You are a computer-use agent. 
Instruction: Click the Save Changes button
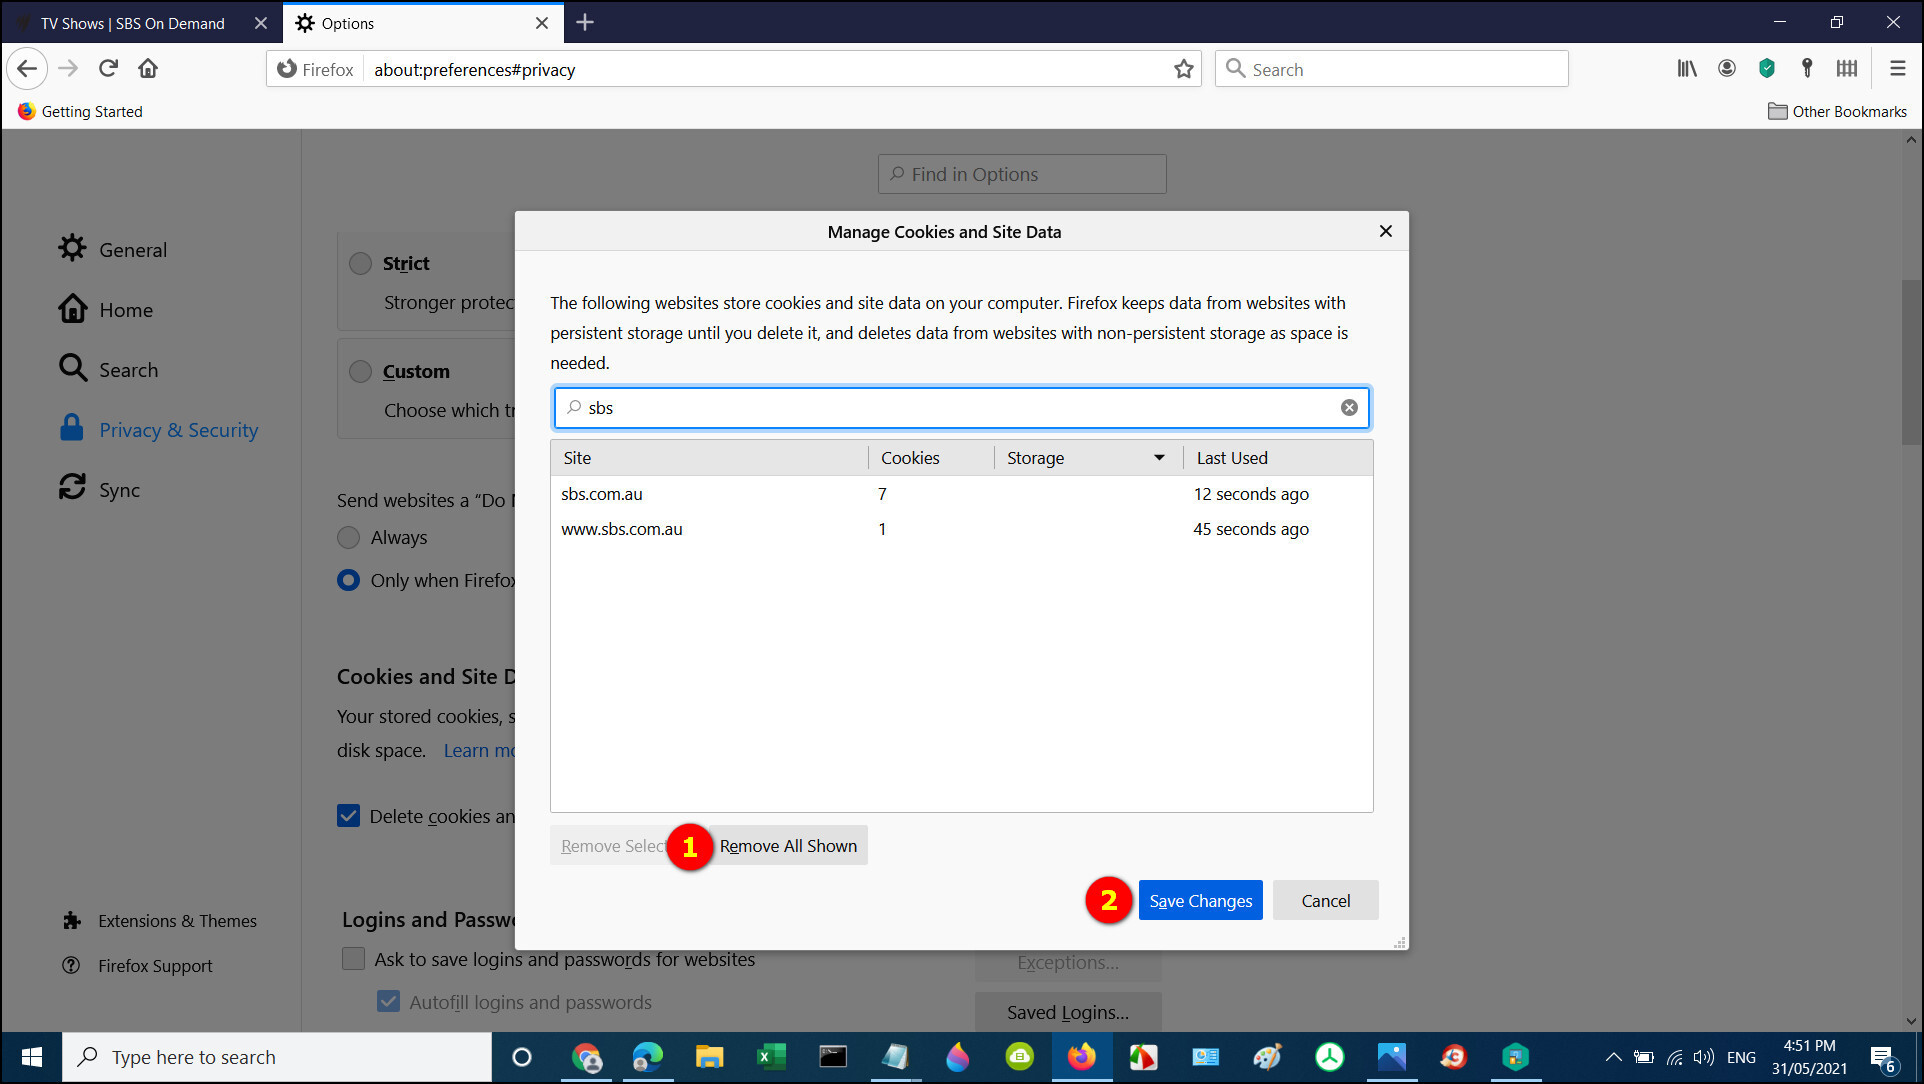click(x=1200, y=901)
